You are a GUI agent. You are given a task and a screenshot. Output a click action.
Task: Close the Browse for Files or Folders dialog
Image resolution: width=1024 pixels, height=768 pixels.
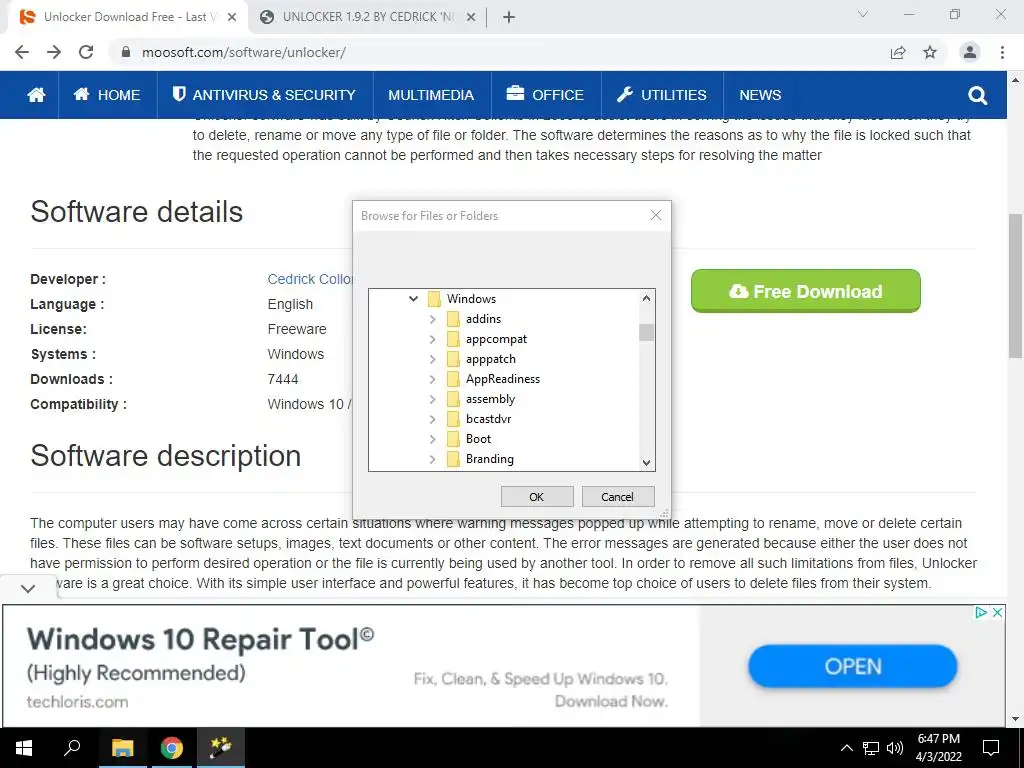coord(656,216)
